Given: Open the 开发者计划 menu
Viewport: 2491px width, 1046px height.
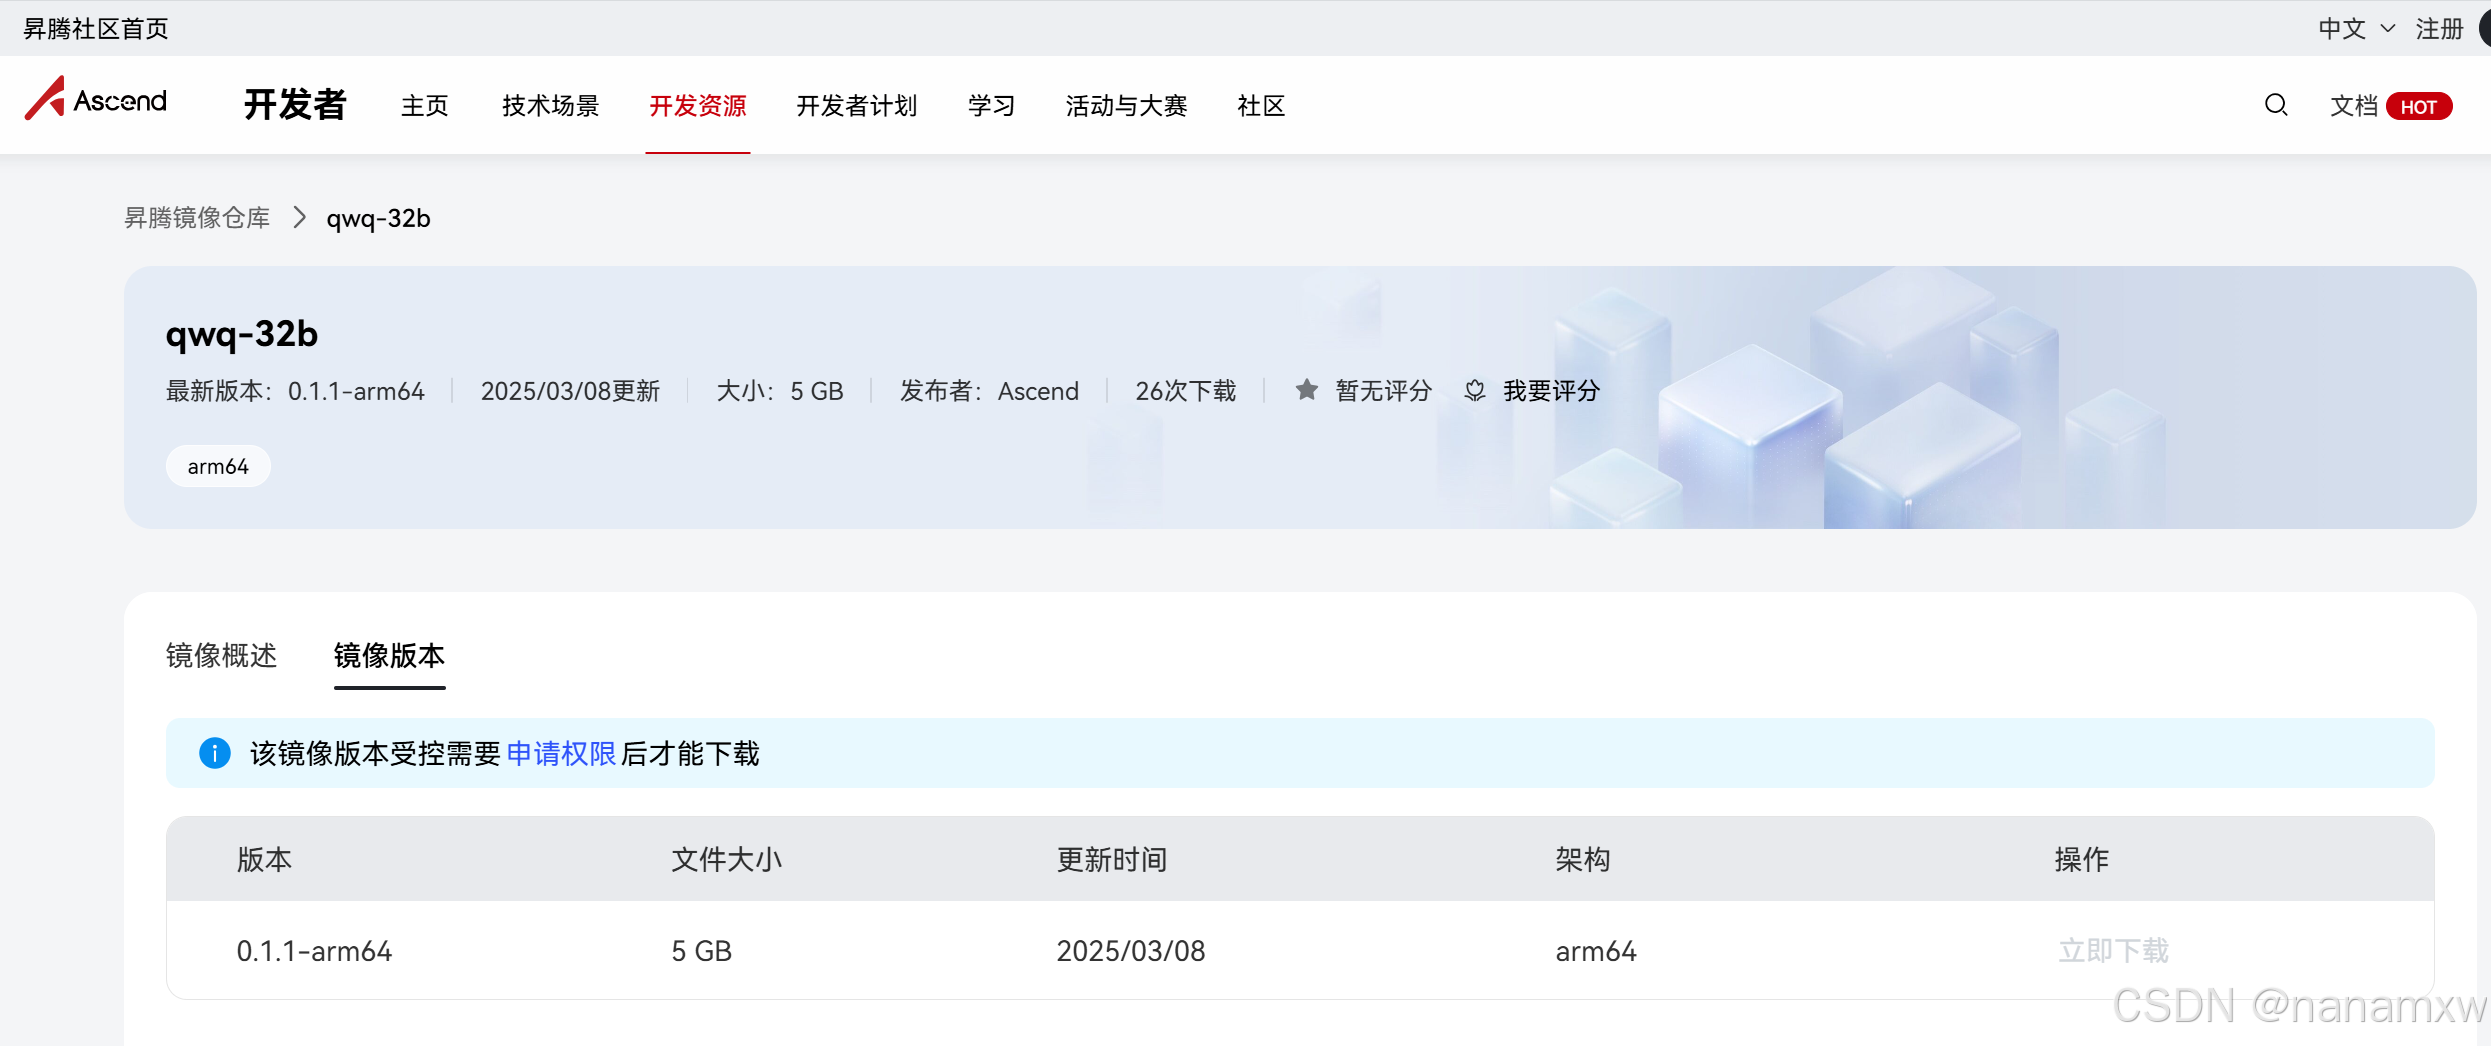Looking at the screenshot, I should (x=857, y=105).
